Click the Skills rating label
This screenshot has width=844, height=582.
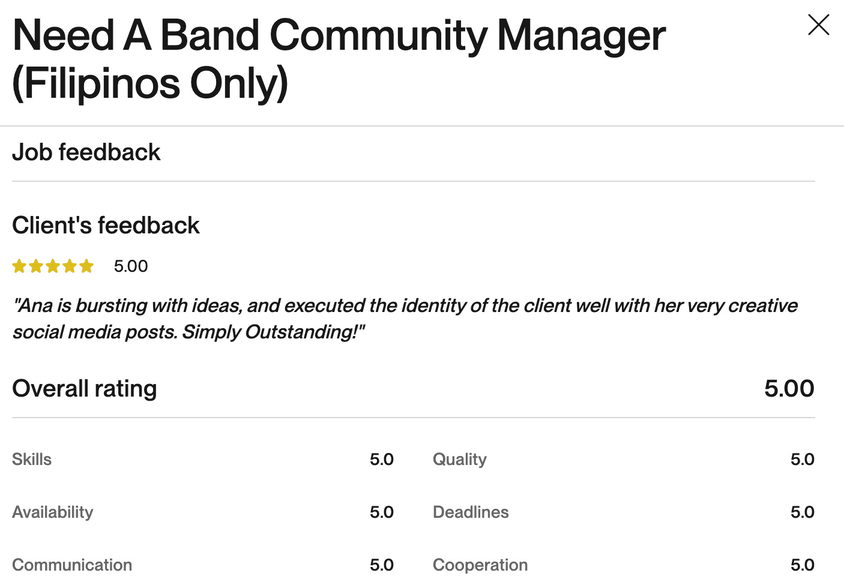[32, 459]
